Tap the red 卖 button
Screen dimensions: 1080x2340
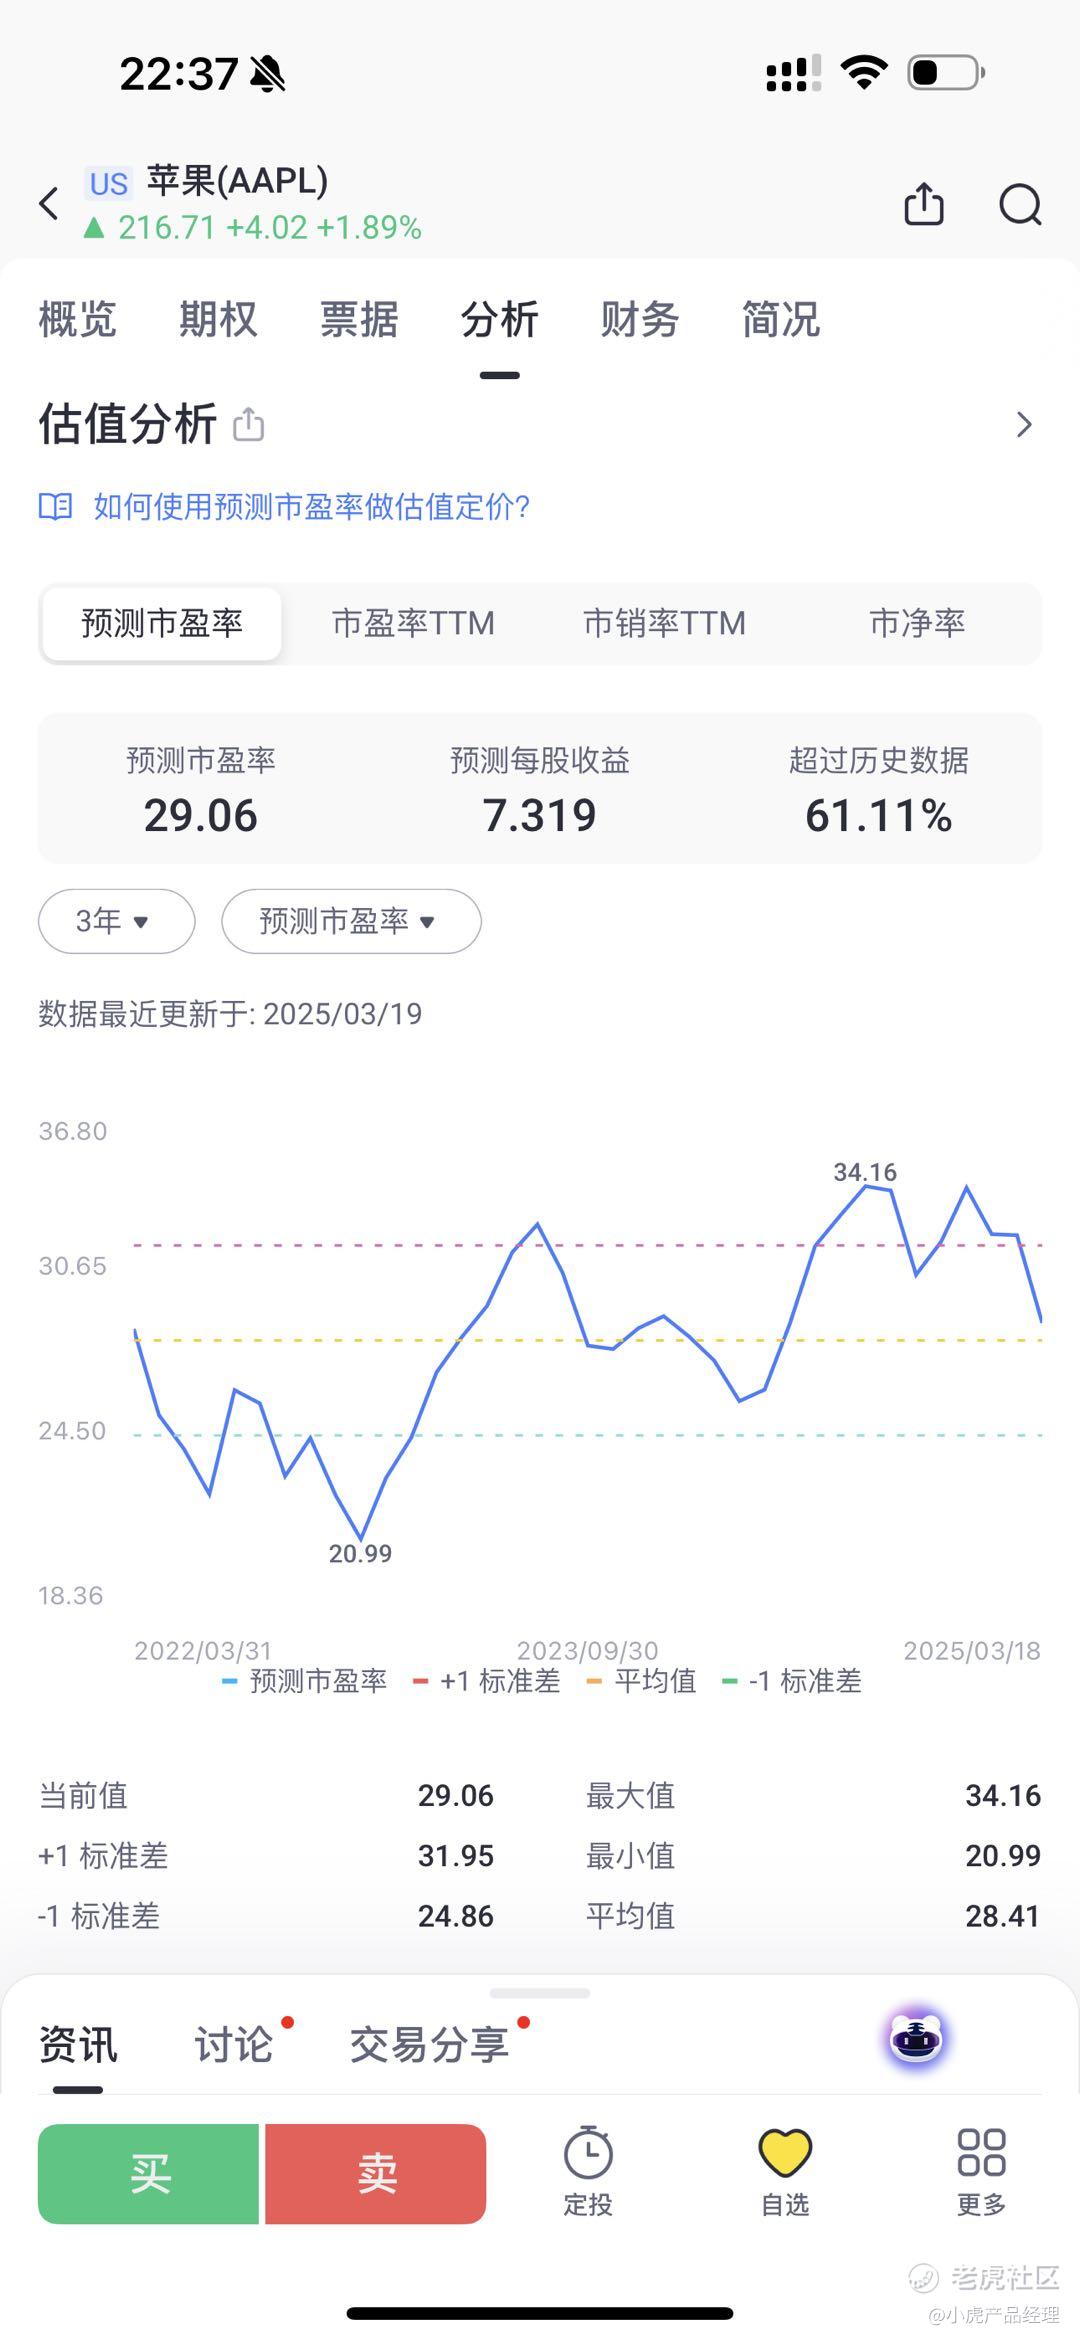(376, 2174)
